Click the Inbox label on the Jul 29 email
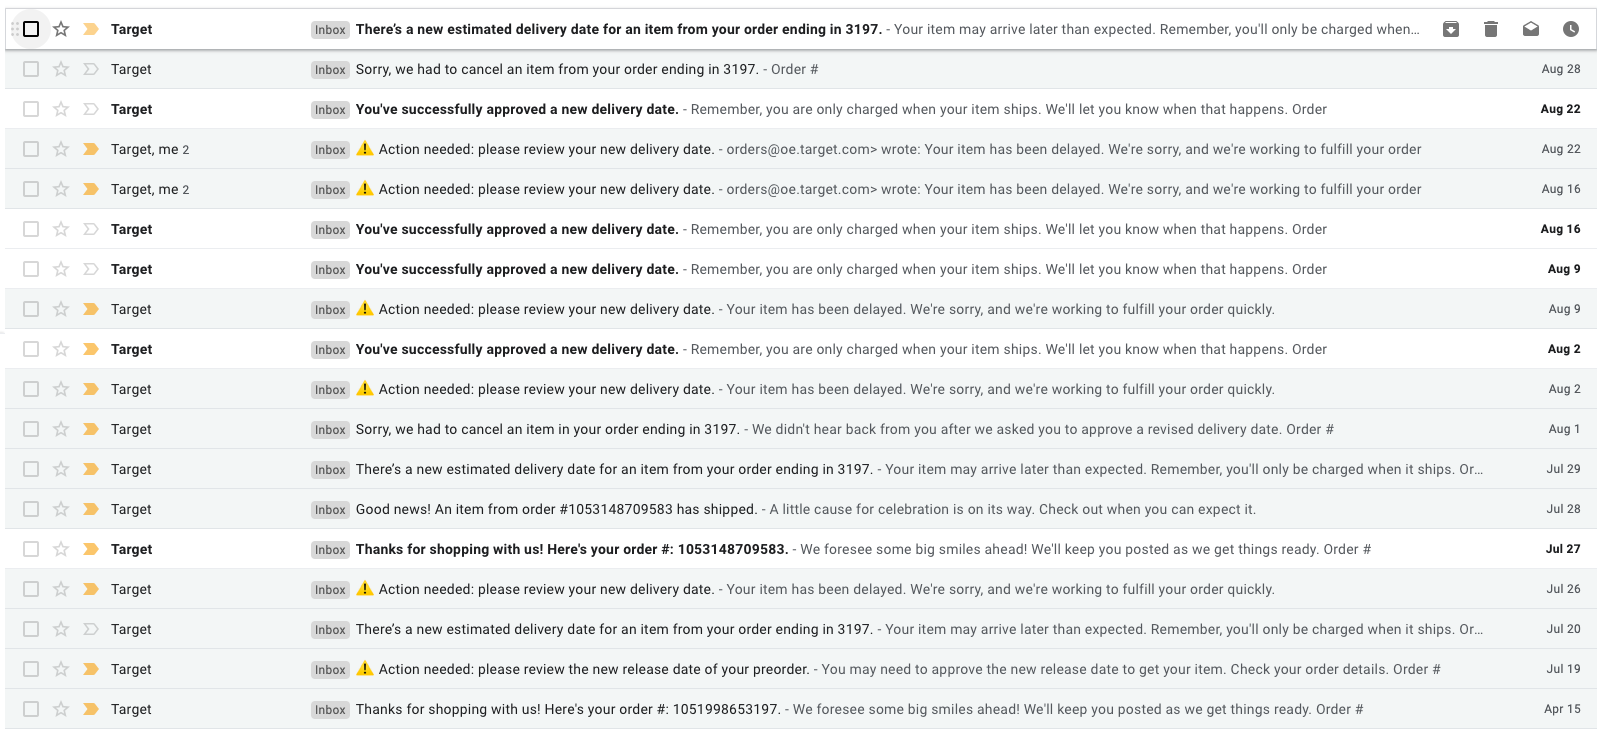 (x=330, y=469)
